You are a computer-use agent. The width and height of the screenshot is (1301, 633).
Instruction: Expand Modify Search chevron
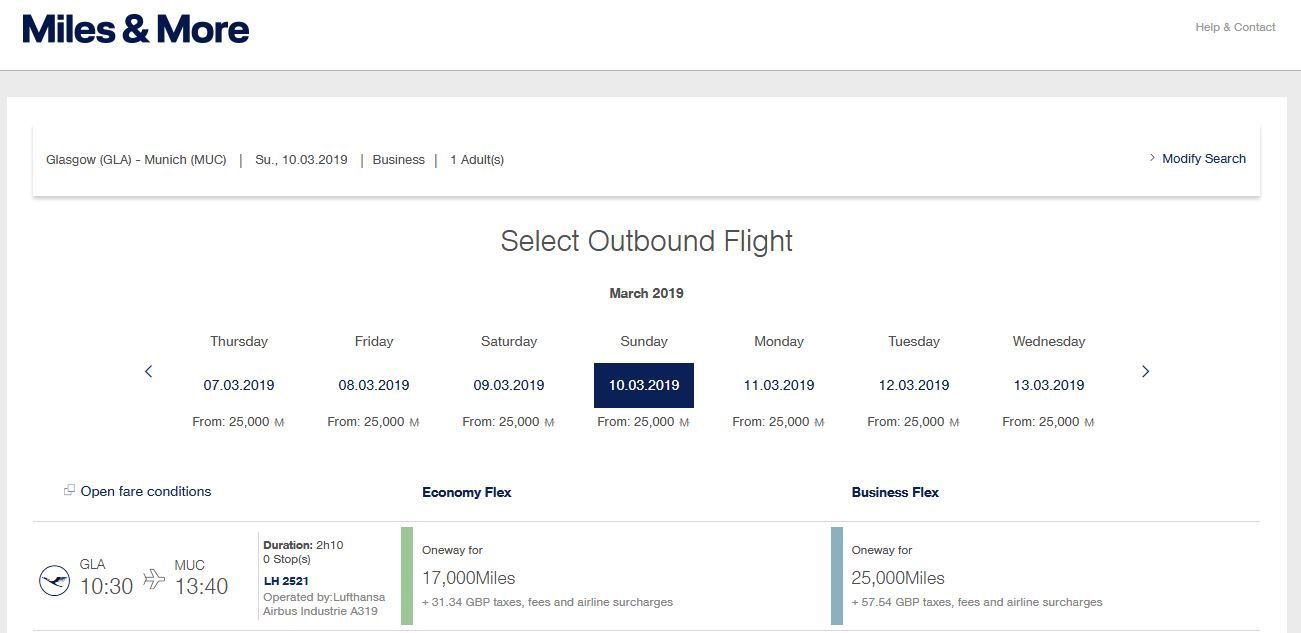pos(1152,158)
